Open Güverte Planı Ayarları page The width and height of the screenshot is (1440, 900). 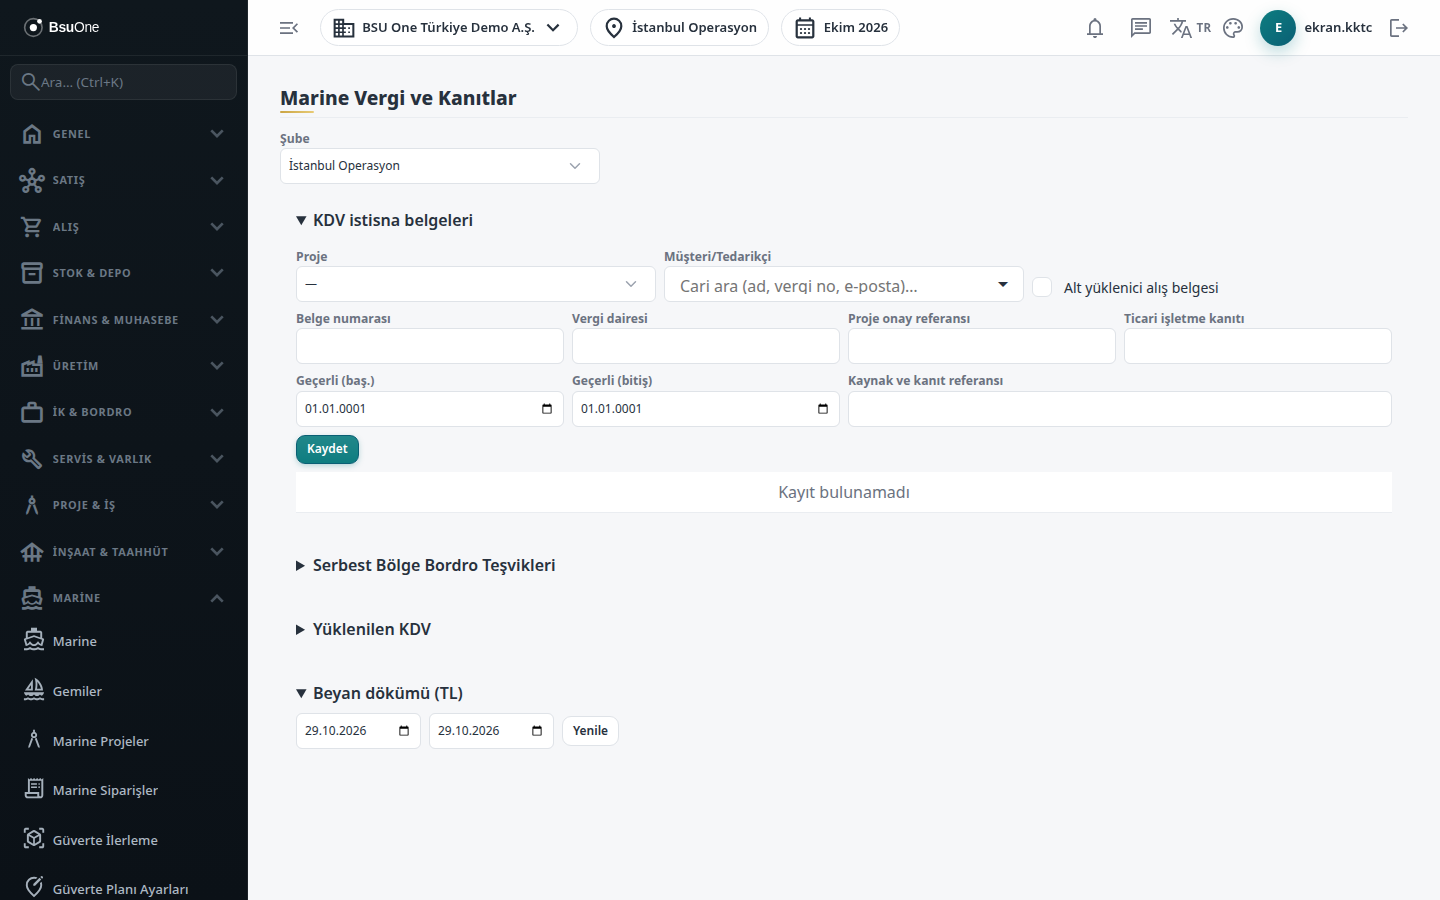pos(124,889)
